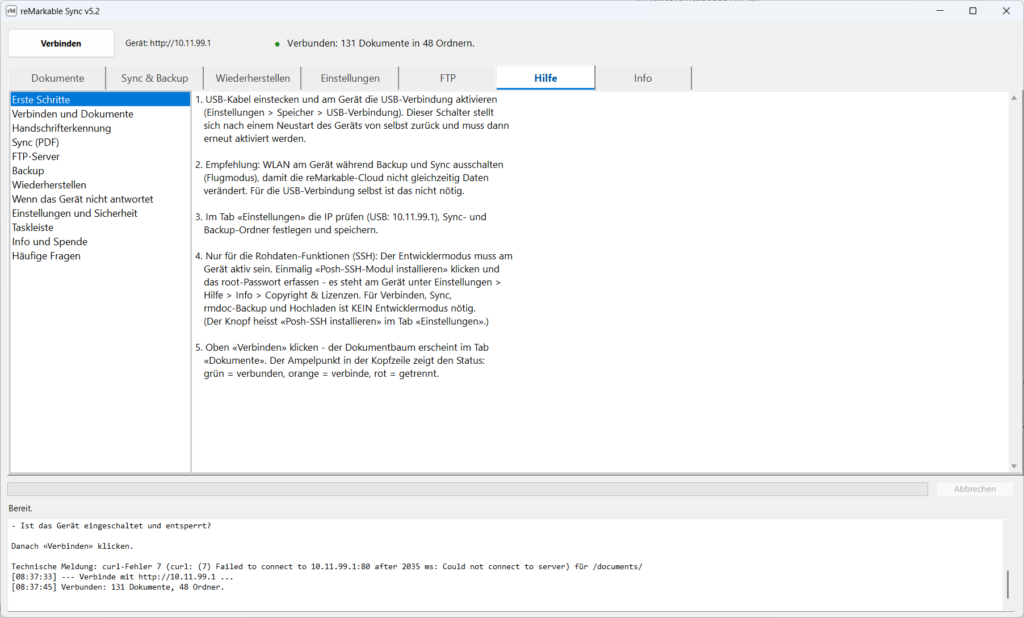This screenshot has height=618, width=1024.
Task: Click the green connection status dot
Action: (x=277, y=44)
